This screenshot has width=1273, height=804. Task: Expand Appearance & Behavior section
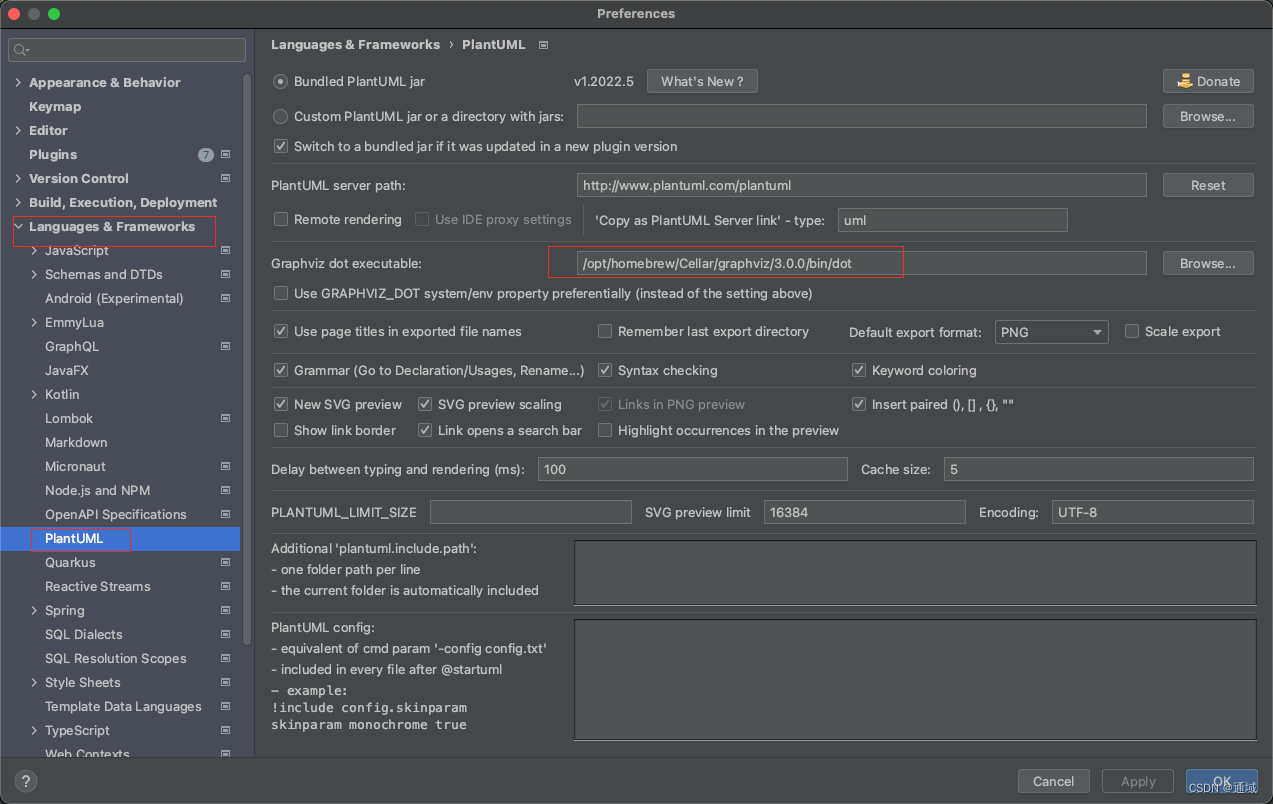coord(18,82)
